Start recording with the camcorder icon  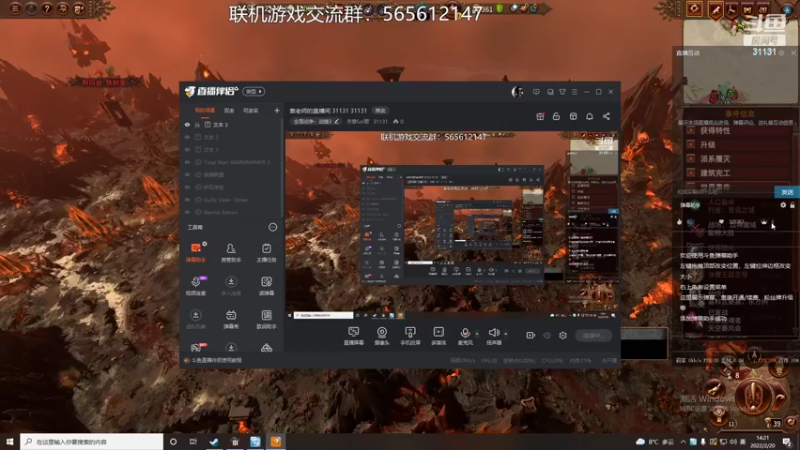pos(531,335)
